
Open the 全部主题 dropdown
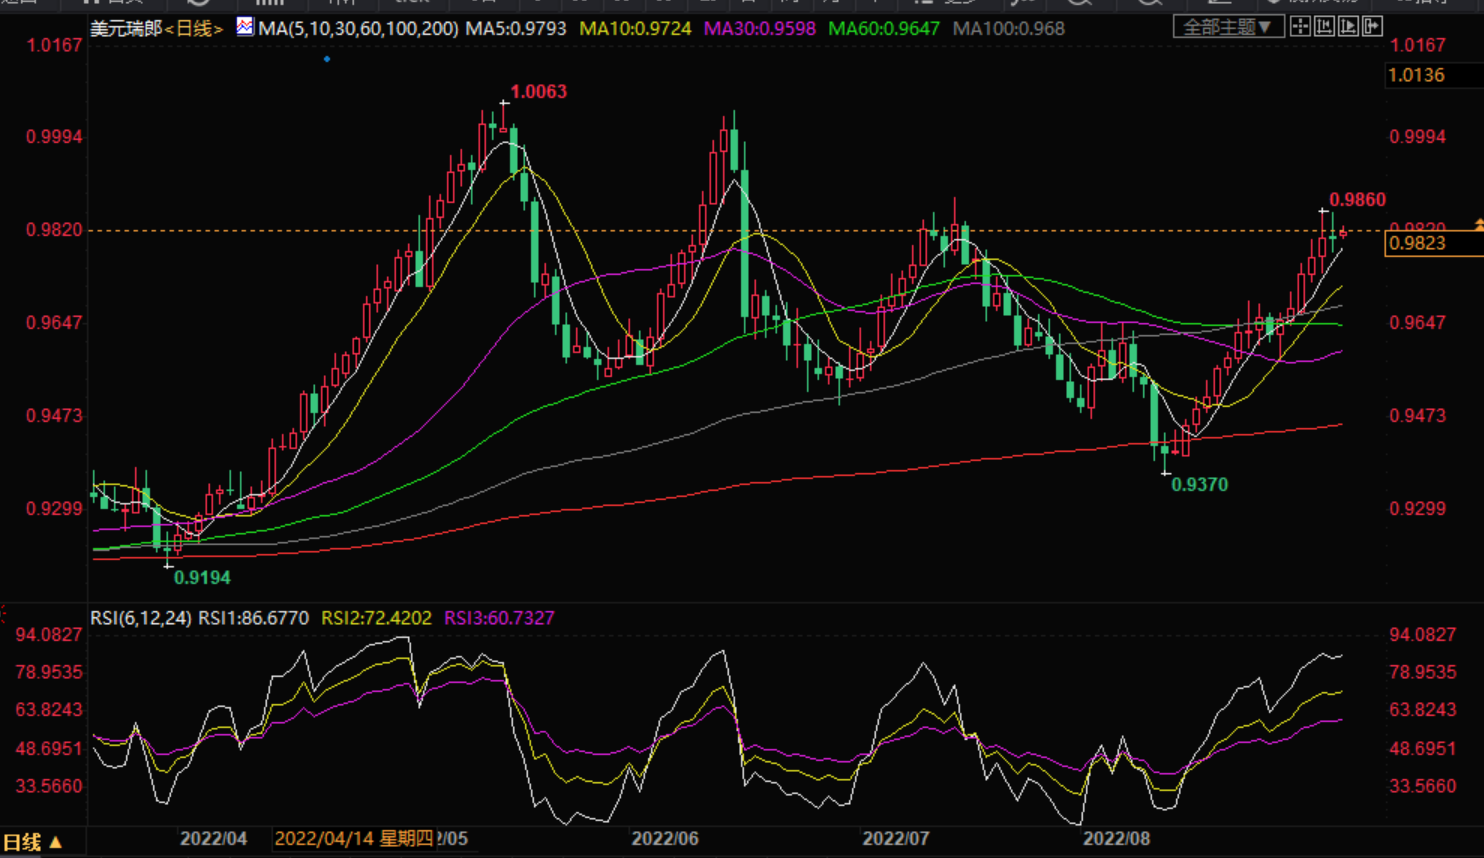(1227, 27)
